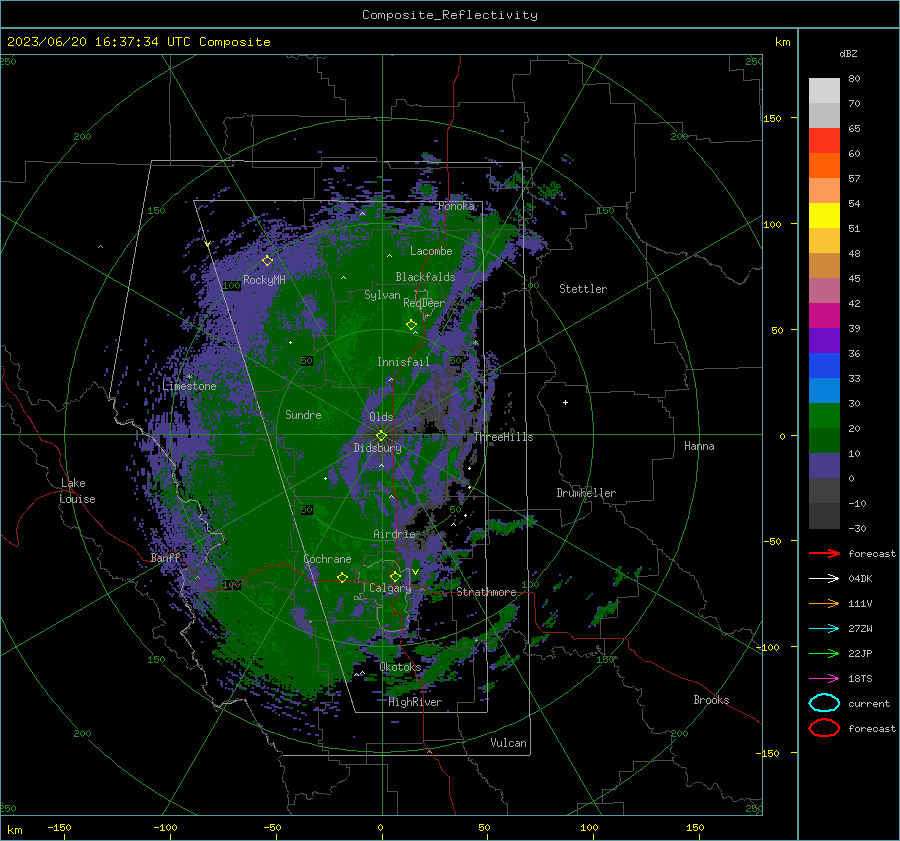Image resolution: width=900 pixels, height=841 pixels.
Task: Click the Calgary city label
Action: coord(390,588)
